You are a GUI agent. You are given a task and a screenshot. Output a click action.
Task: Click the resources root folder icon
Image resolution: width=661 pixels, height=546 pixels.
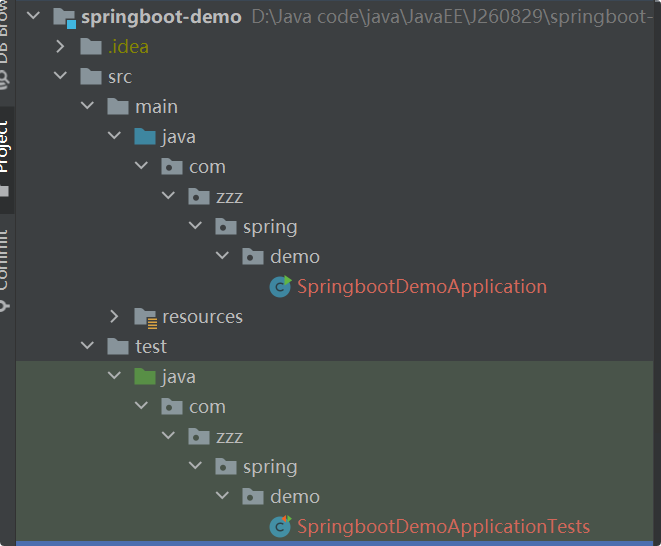tap(145, 318)
